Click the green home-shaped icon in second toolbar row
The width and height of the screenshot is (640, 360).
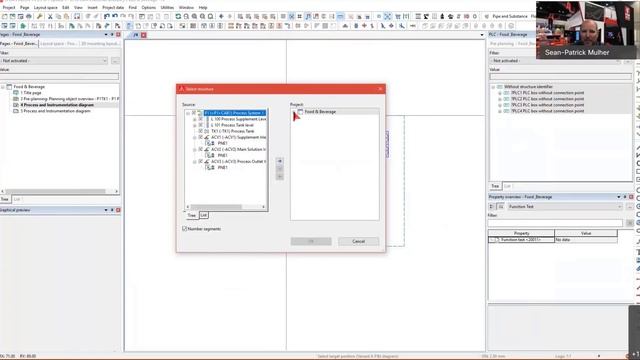point(23,26)
